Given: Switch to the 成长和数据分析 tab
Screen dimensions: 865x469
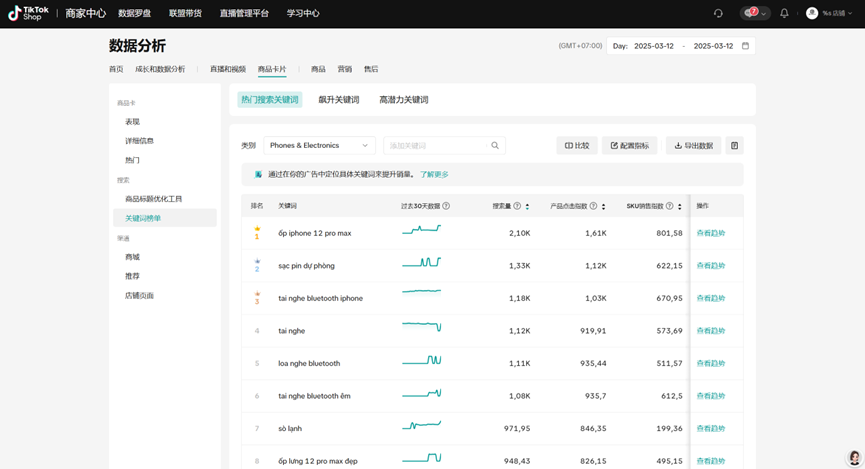Looking at the screenshot, I should (x=160, y=69).
